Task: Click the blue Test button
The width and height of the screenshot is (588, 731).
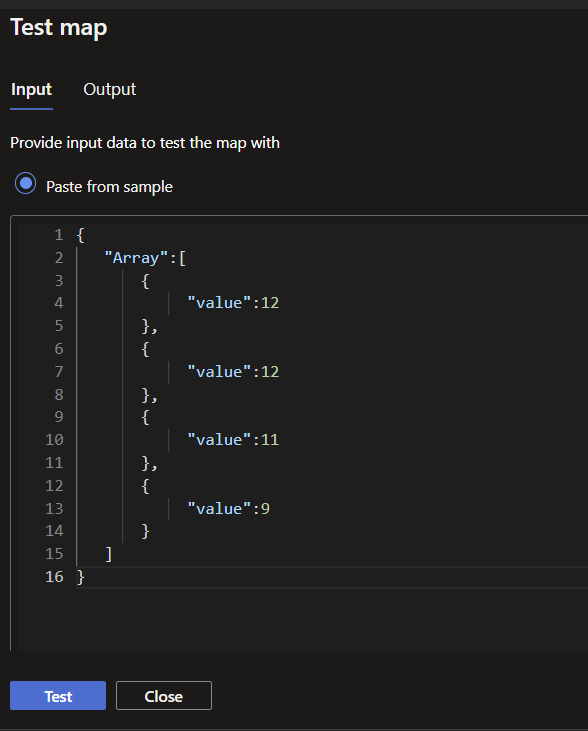Action: click(58, 696)
